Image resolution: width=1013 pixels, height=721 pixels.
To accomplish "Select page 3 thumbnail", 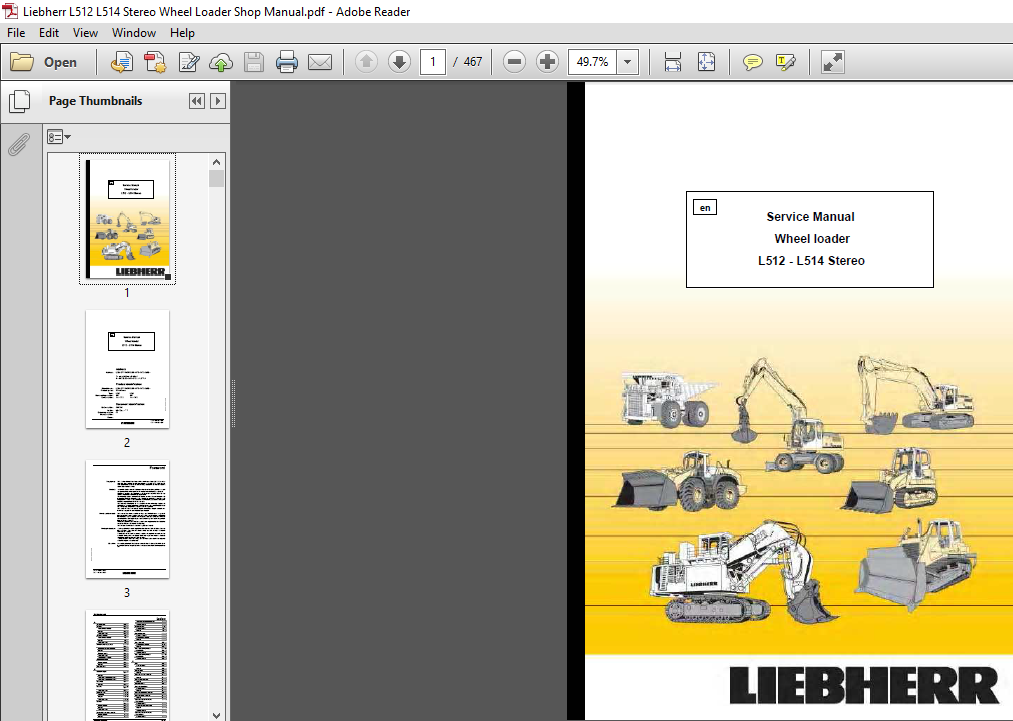I will (x=127, y=519).
